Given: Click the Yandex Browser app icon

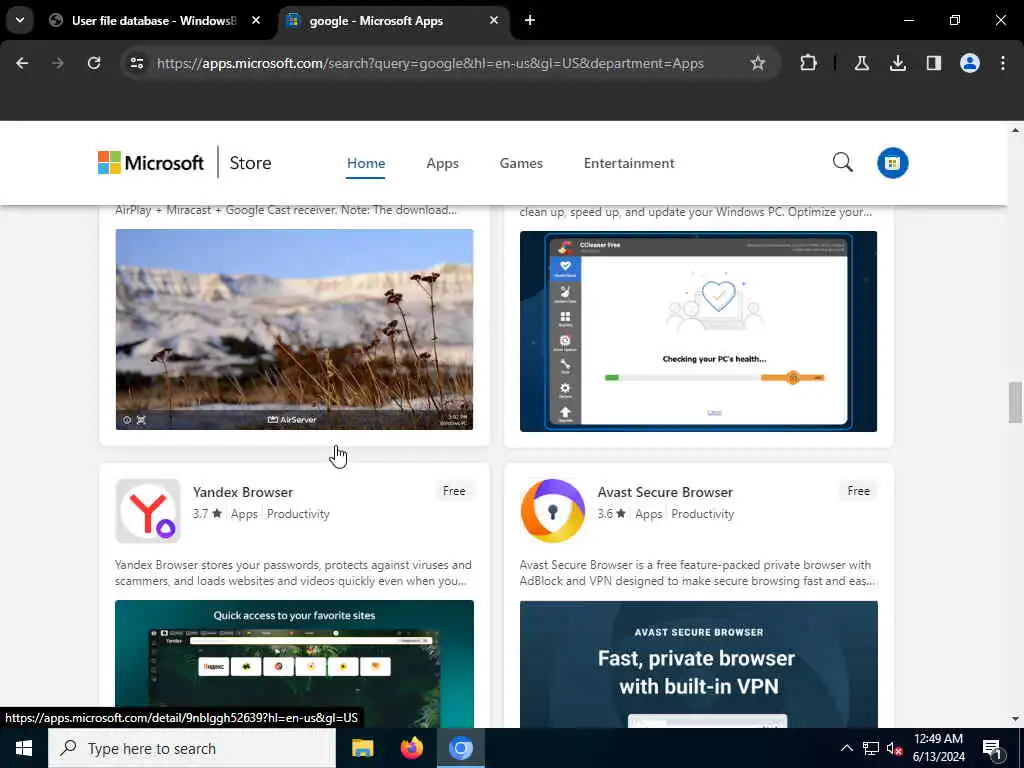Looking at the screenshot, I should 148,511.
